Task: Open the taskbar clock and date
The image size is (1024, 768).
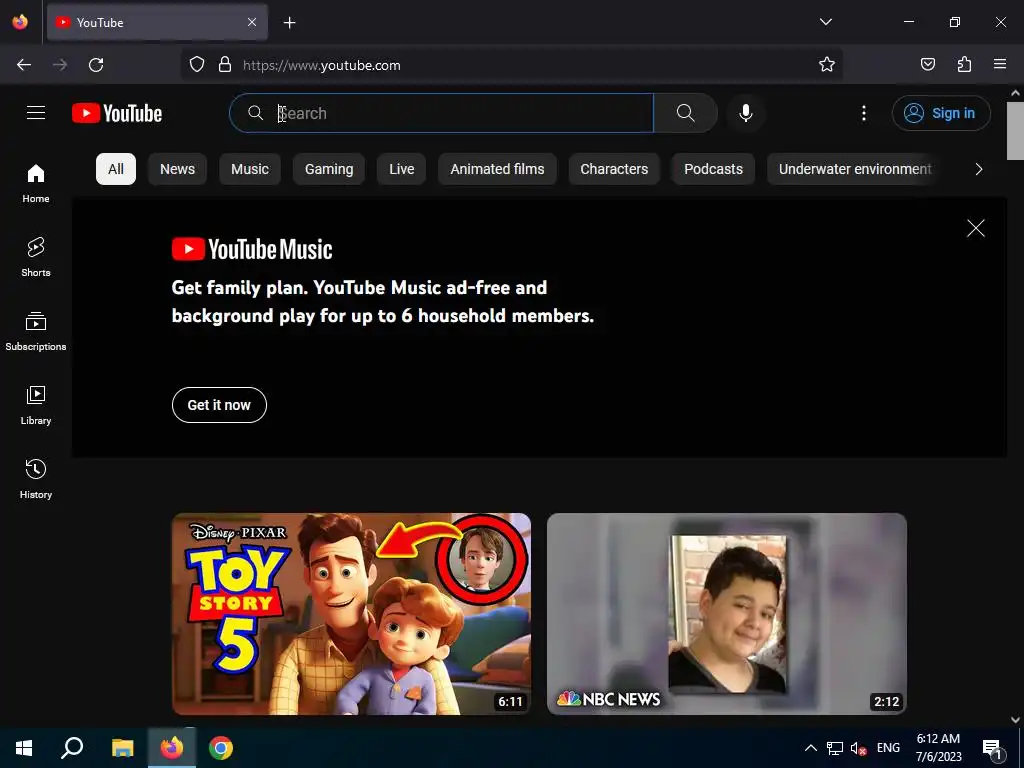Action: [x=938, y=748]
